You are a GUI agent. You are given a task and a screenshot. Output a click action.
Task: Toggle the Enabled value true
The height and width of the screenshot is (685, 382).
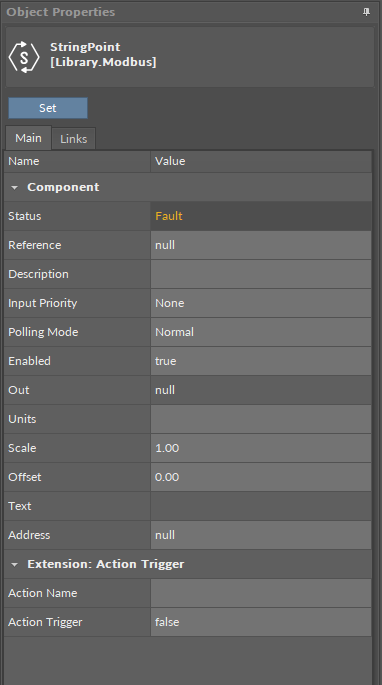pos(261,361)
